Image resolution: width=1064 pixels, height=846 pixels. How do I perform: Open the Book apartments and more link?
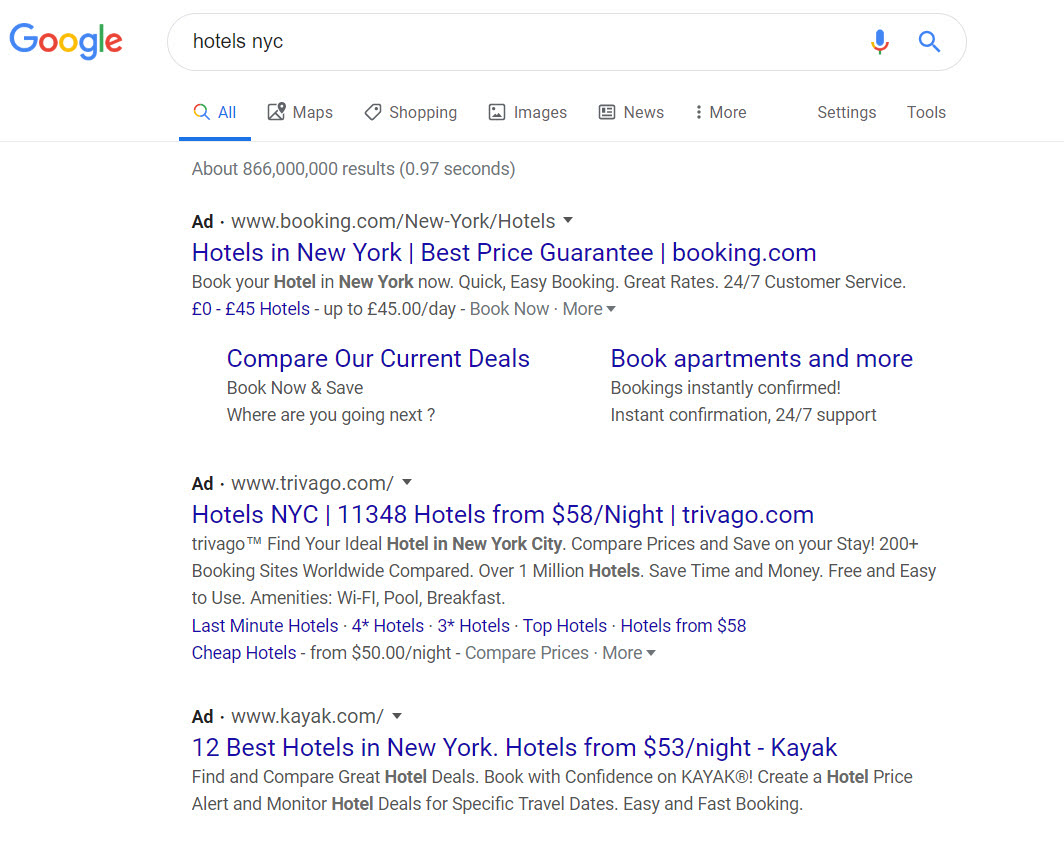(761, 358)
